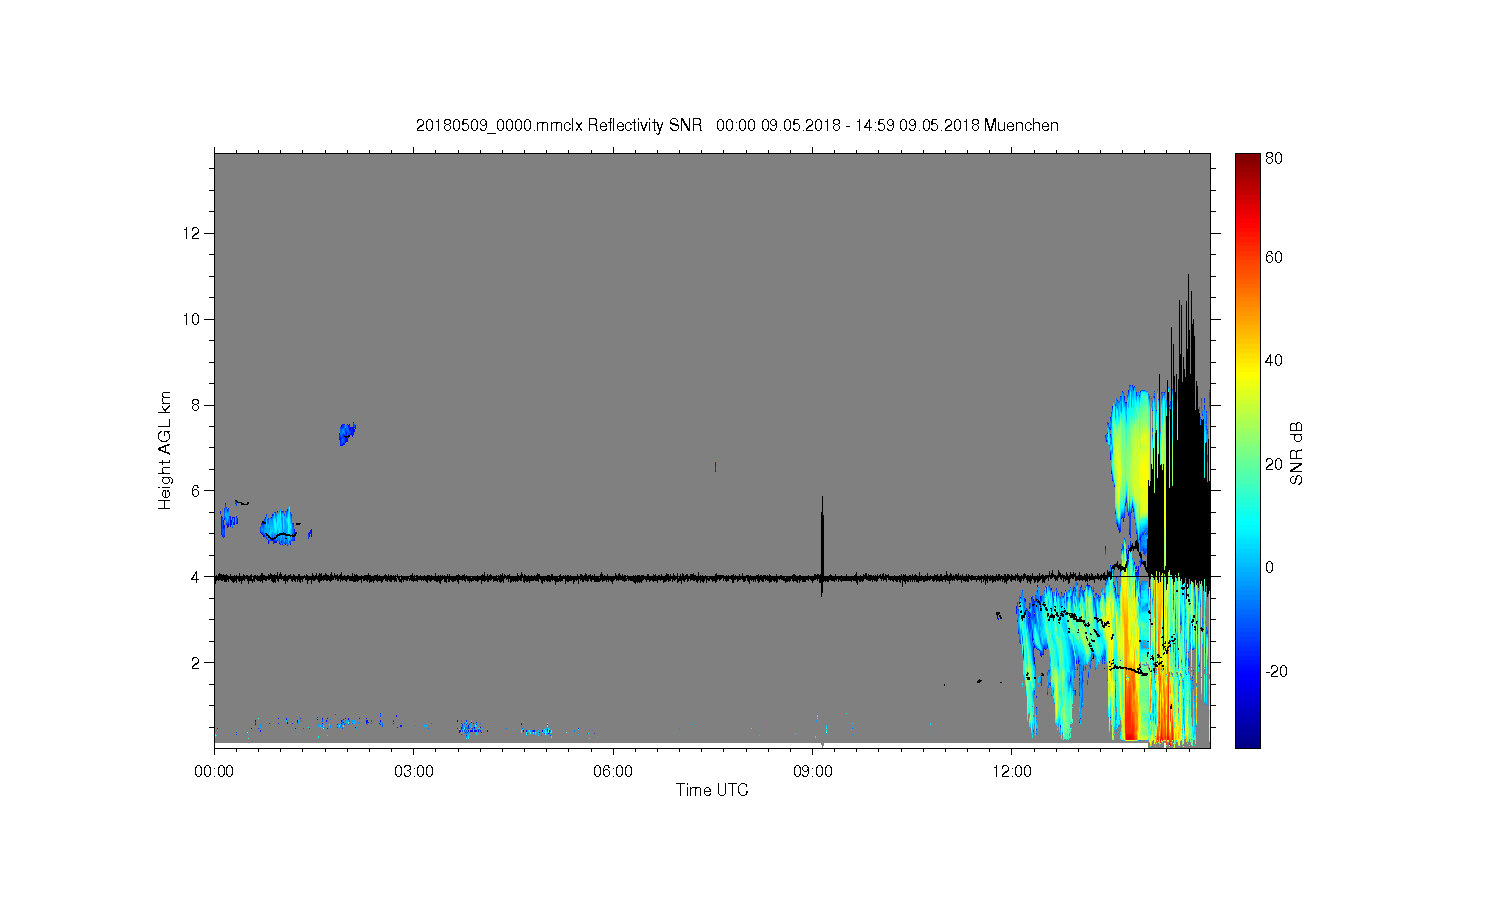Click the dark red top of the colorbar
Viewport: 1500px width, 900px height.
click(1247, 162)
